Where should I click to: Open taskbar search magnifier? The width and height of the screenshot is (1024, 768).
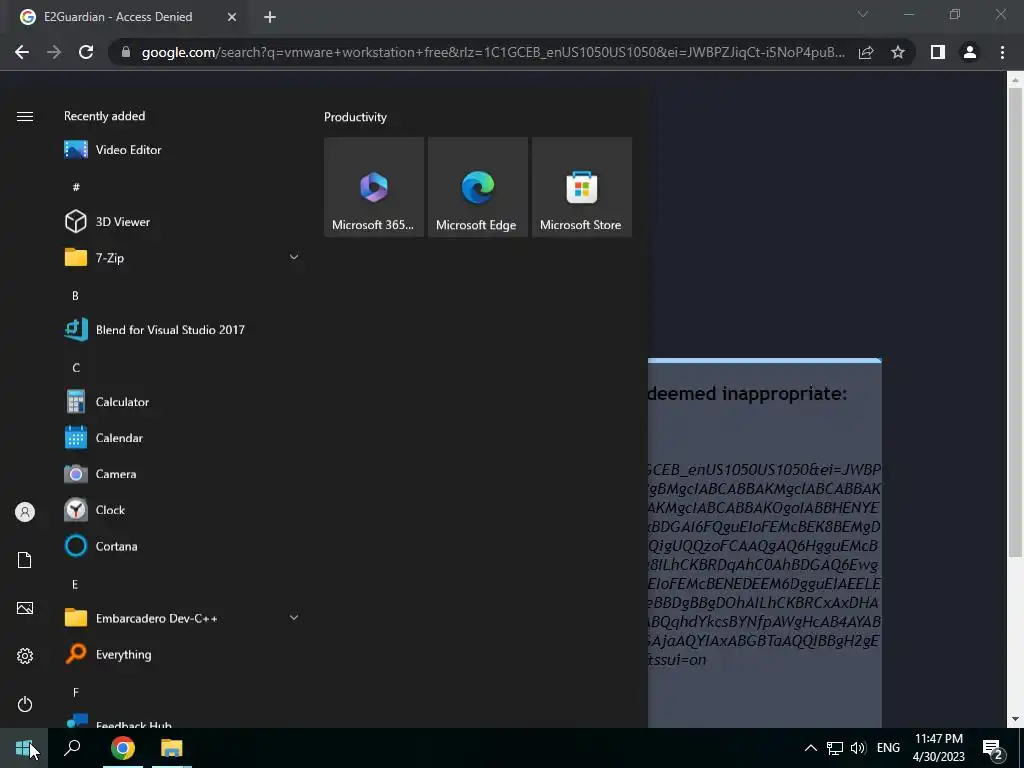(72, 748)
